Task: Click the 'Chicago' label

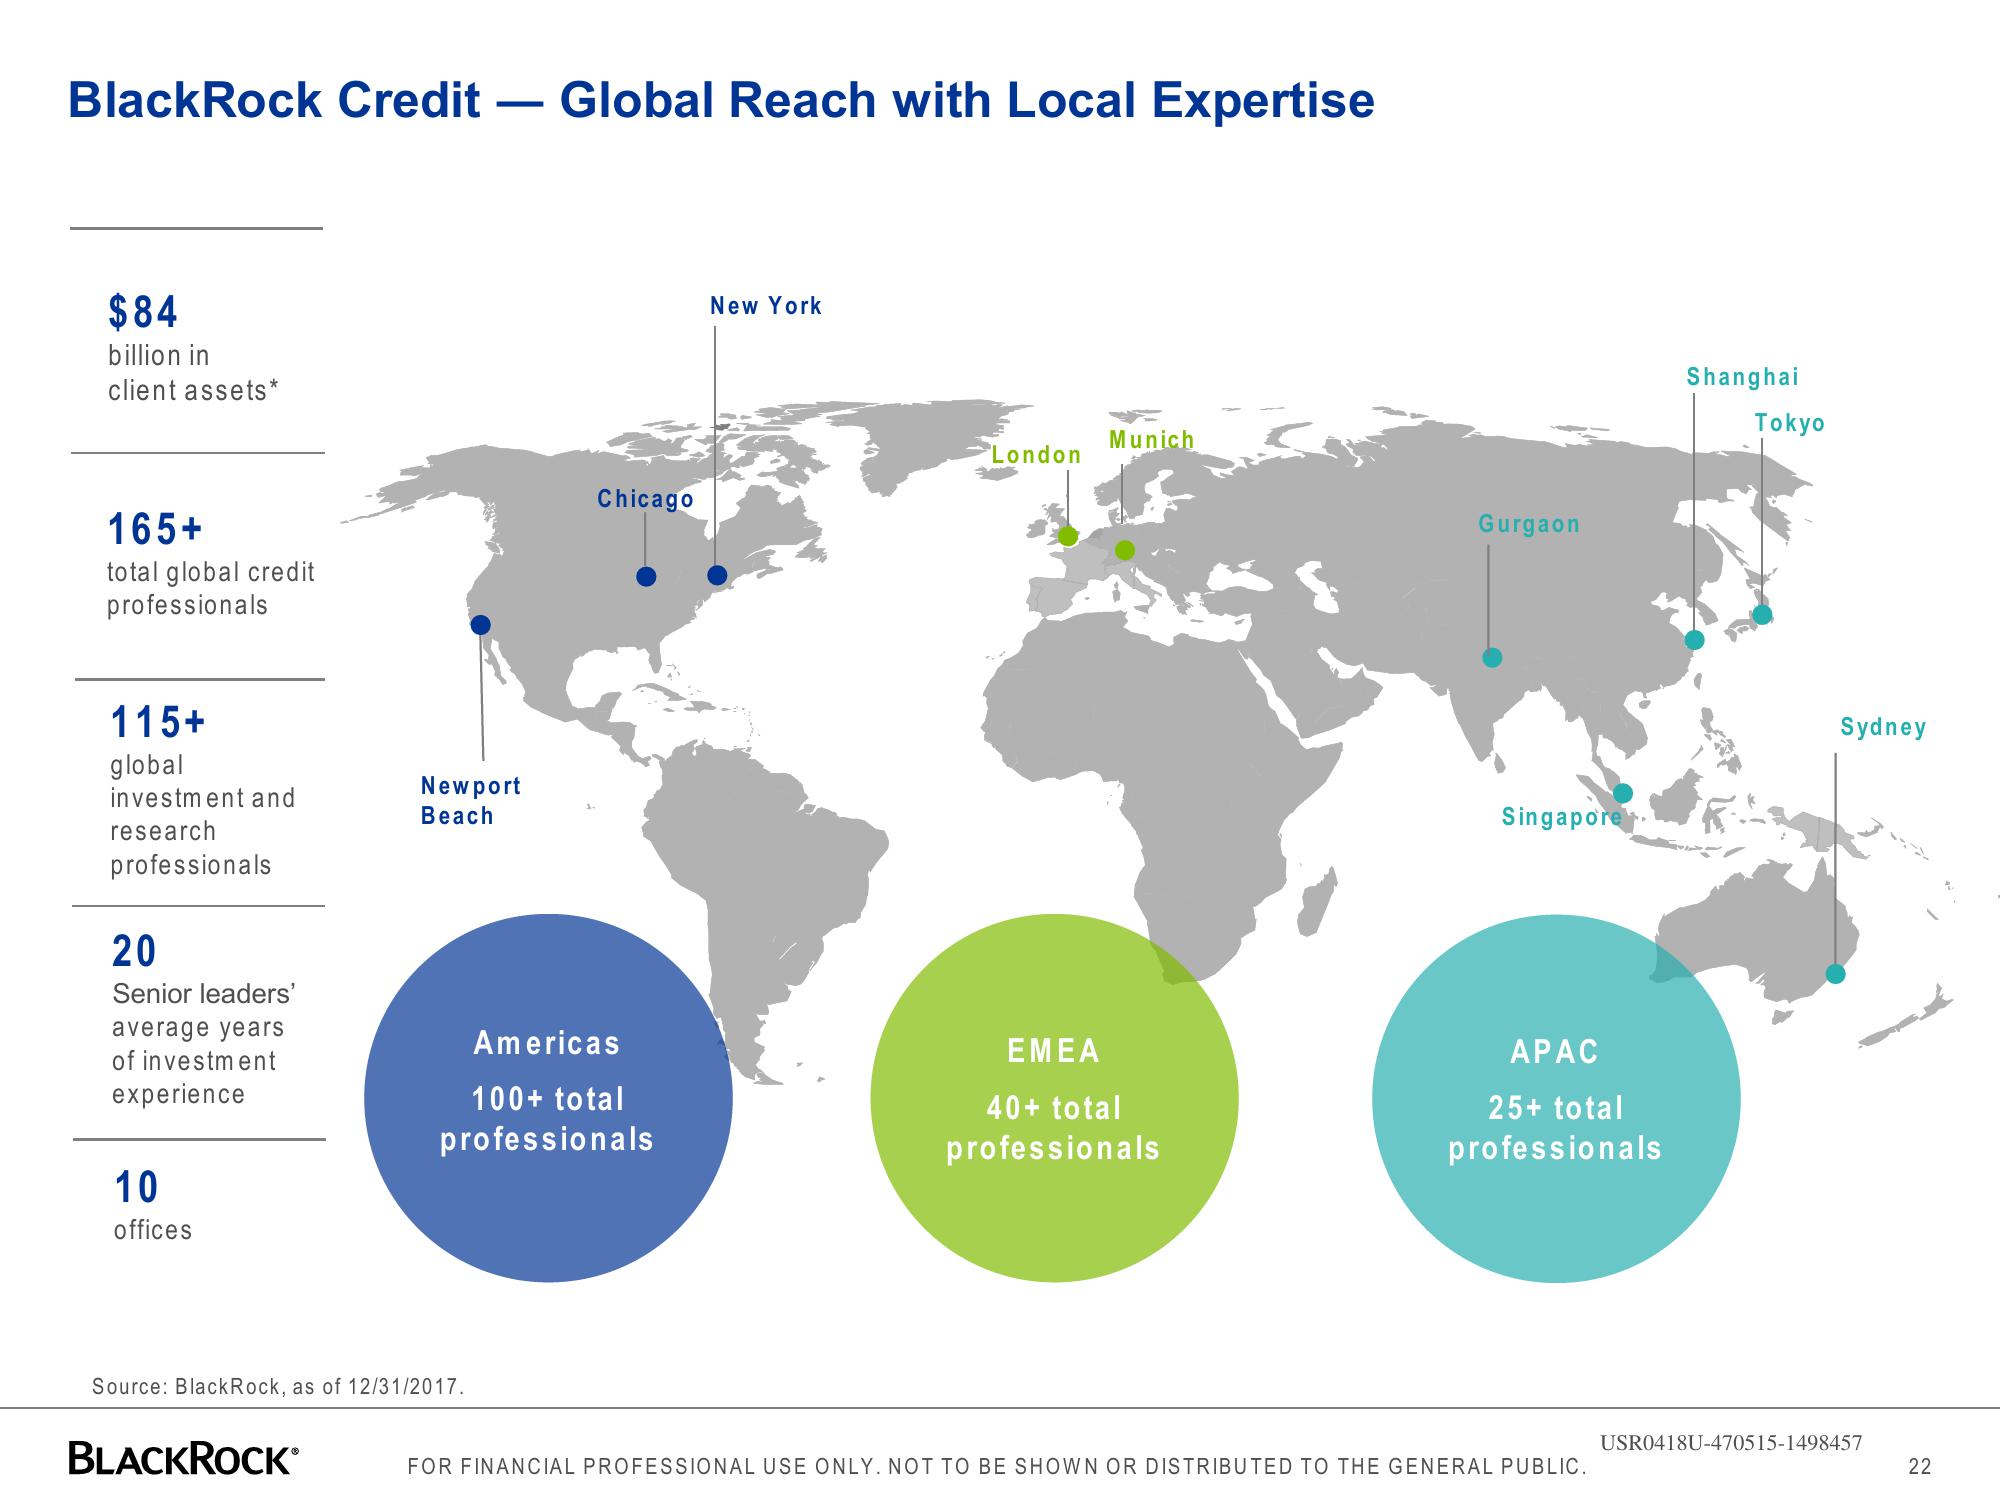Action: click(645, 498)
